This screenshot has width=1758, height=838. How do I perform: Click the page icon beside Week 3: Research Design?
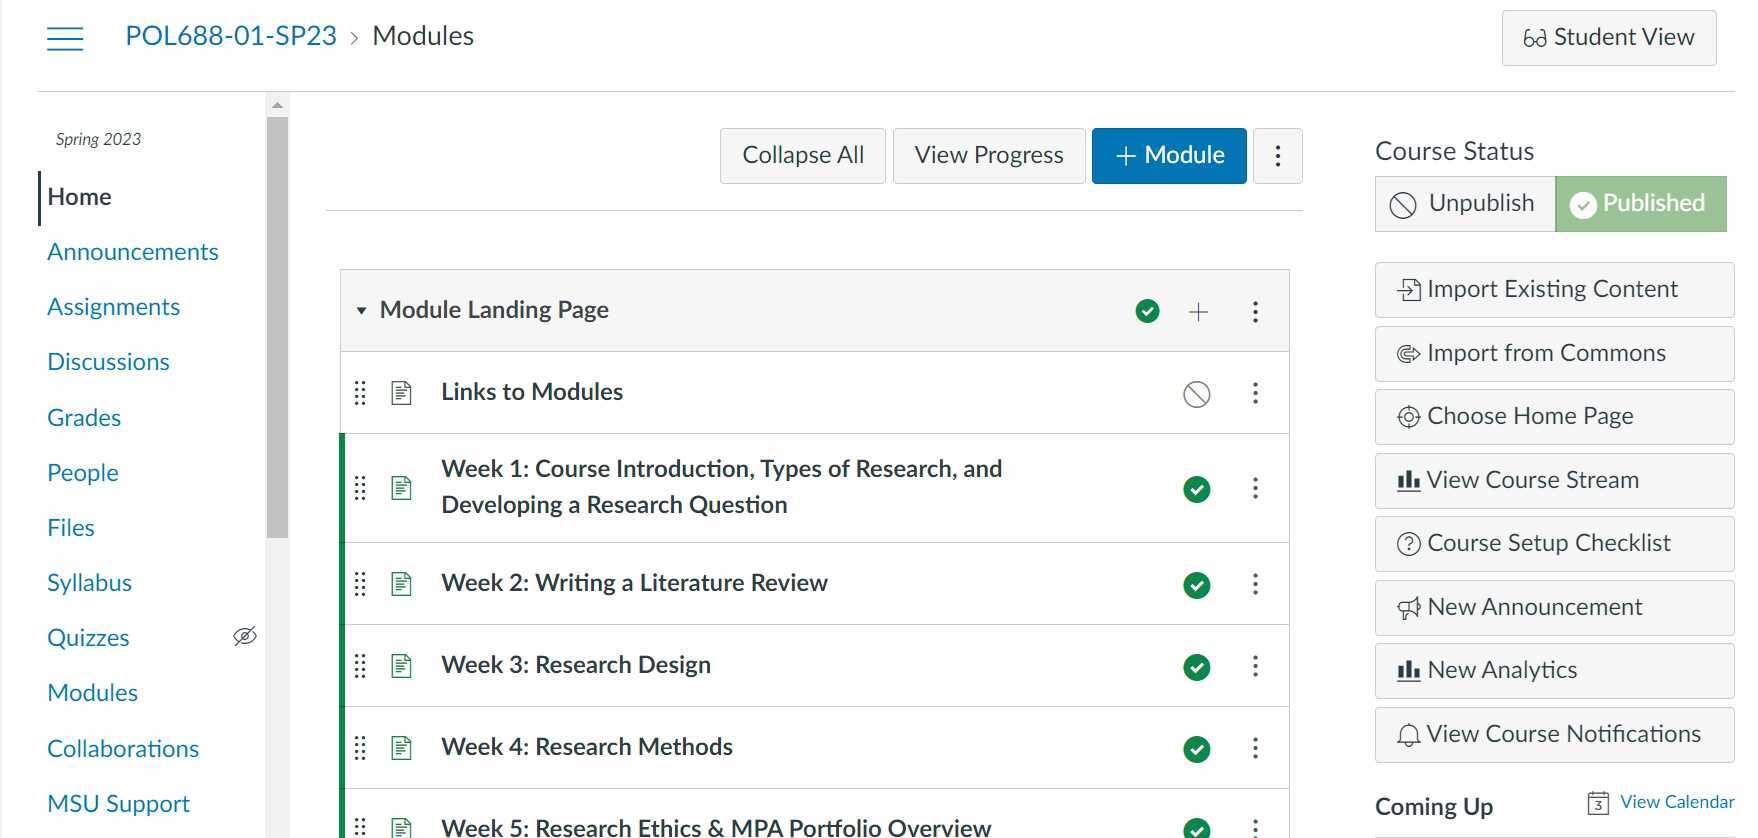(401, 666)
